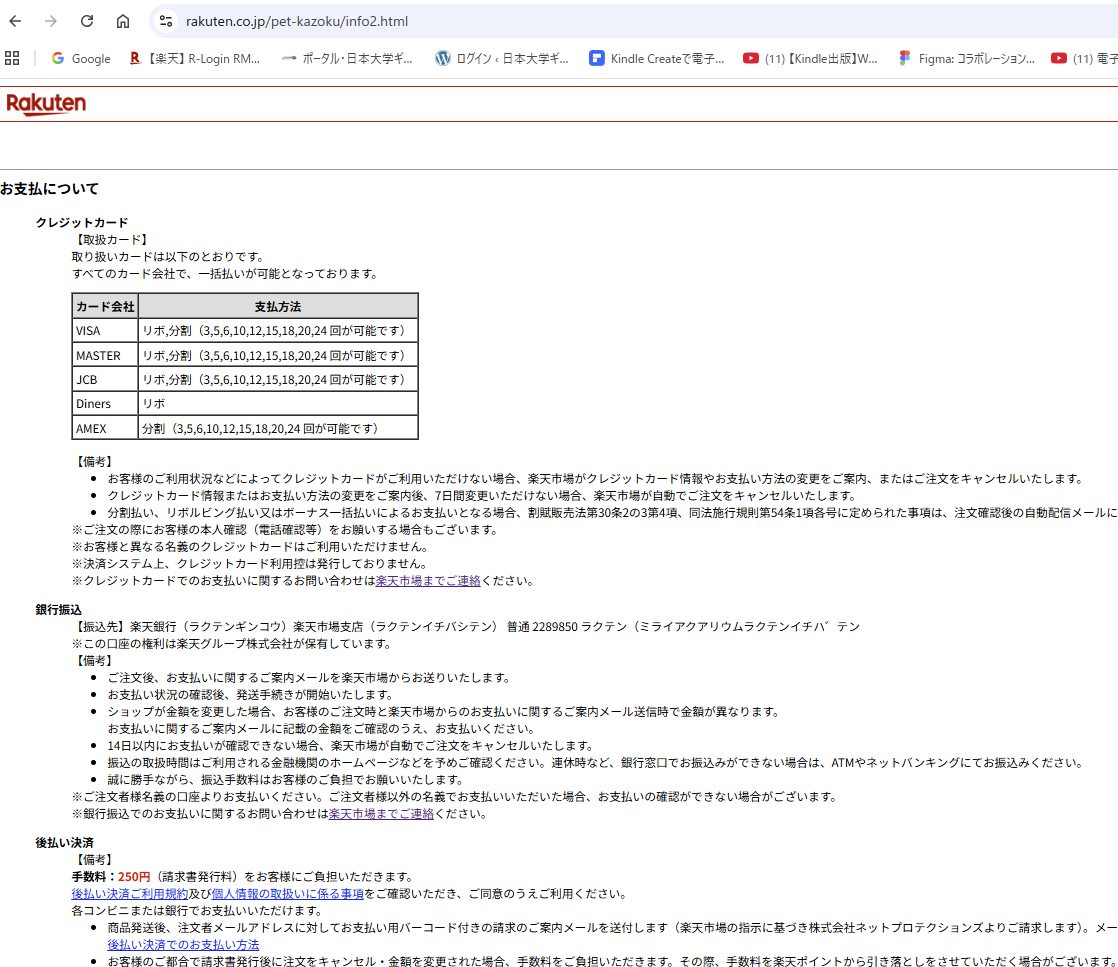Open the apps grid icon in the bookmarks bar
Image resolution: width=1118 pixels, height=967 pixels.
[x=12, y=58]
